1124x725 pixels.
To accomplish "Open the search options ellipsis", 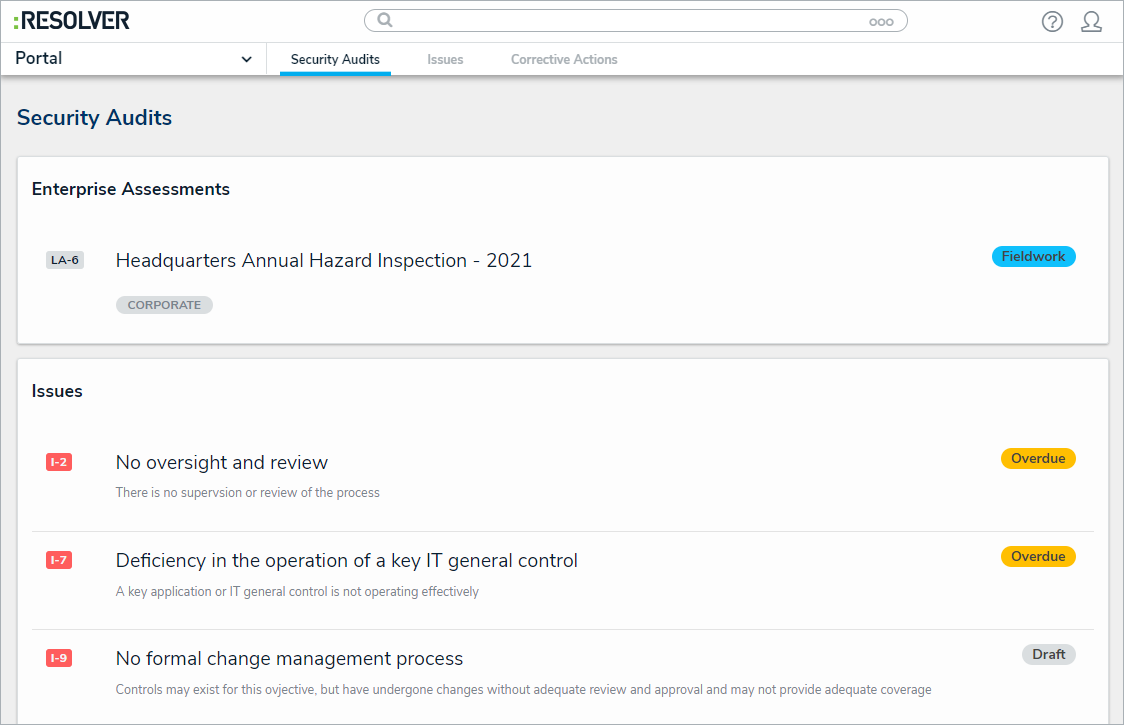I will pyautogui.click(x=881, y=21).
